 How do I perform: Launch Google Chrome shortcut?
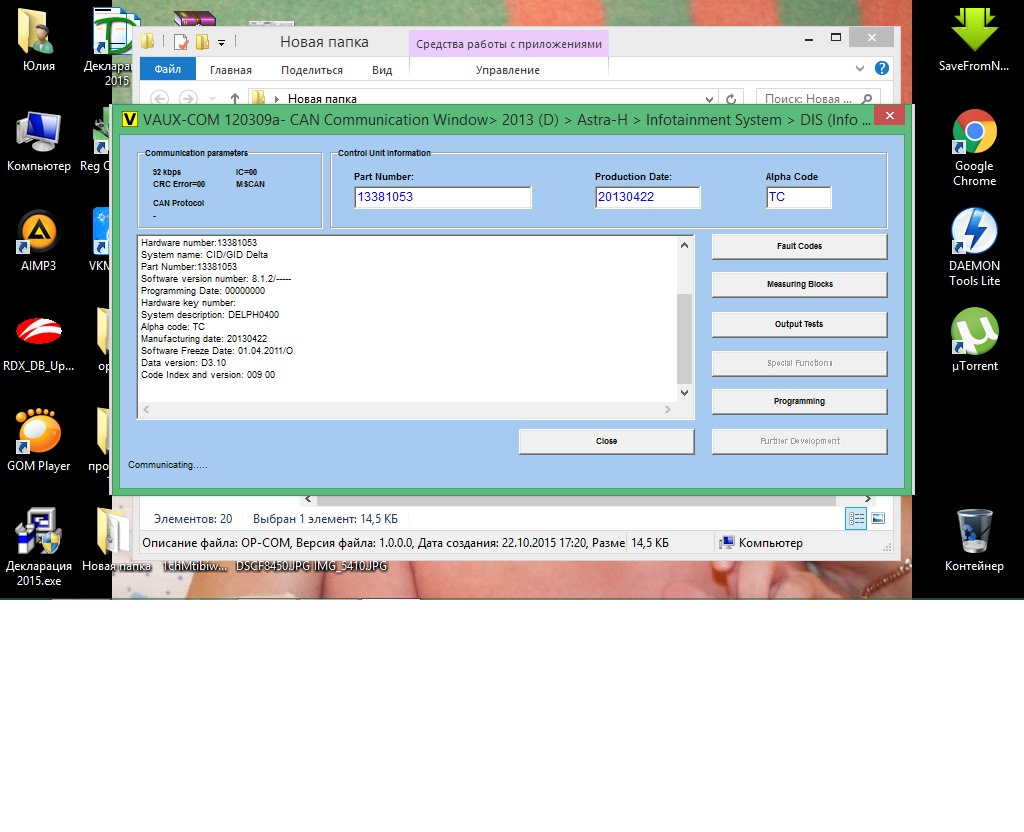point(974,148)
